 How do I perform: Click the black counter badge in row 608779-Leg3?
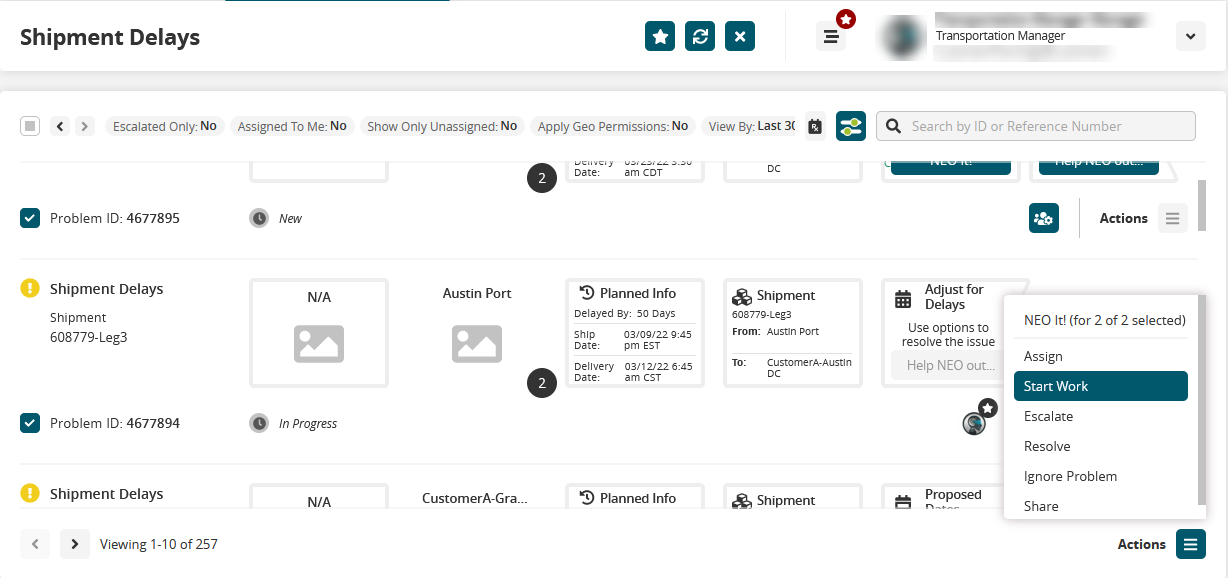[542, 383]
